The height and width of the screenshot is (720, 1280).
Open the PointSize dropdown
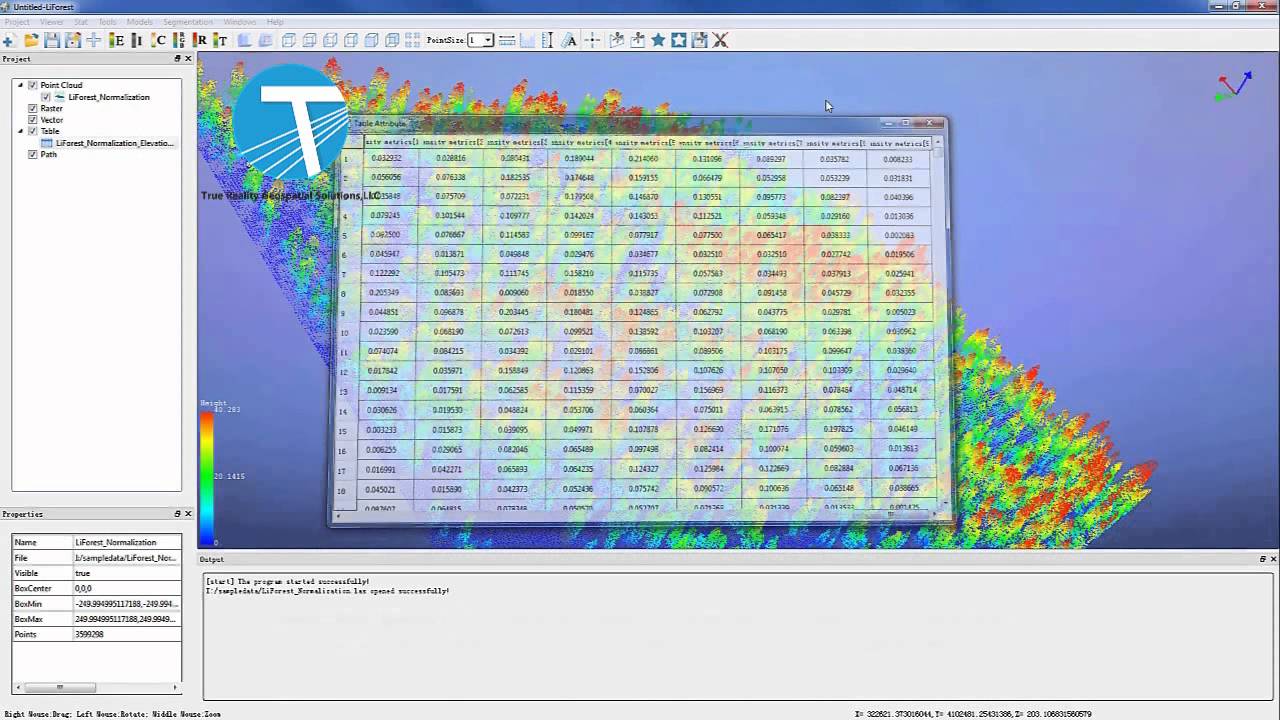click(488, 40)
